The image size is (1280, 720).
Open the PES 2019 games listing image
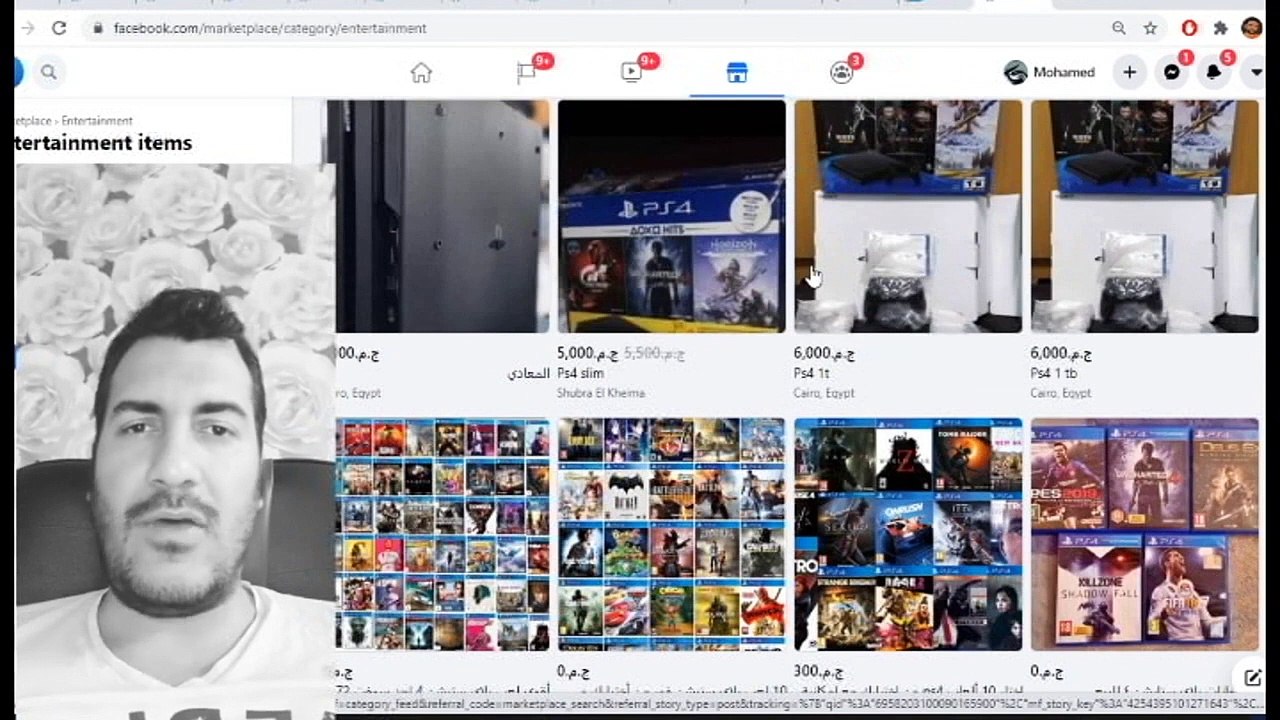click(x=1145, y=534)
